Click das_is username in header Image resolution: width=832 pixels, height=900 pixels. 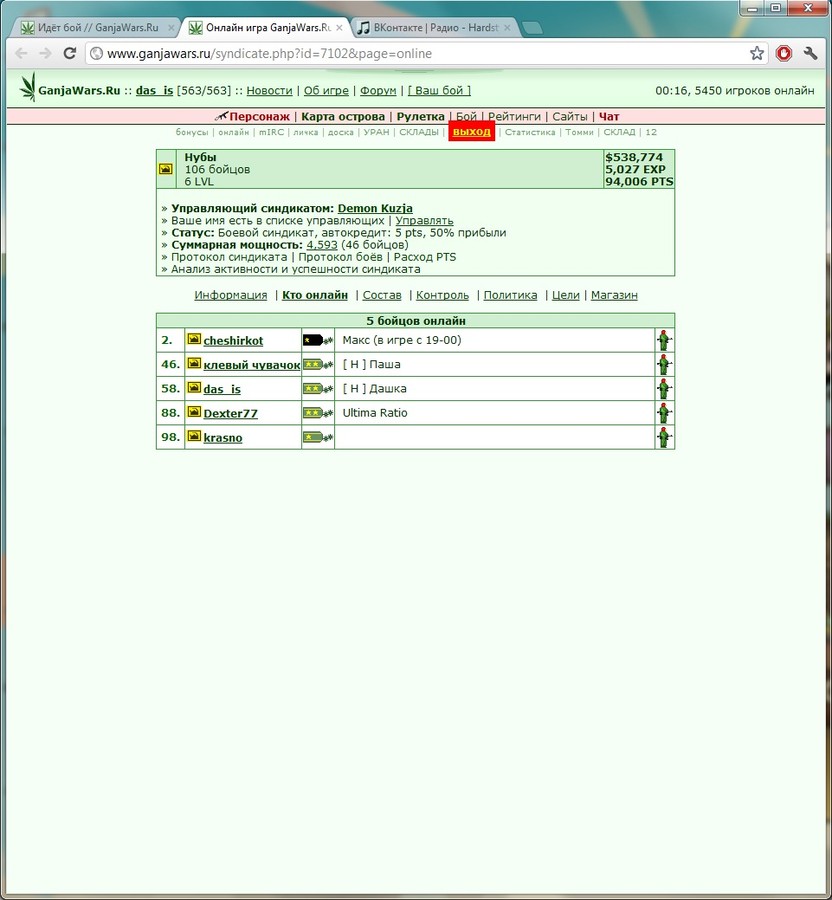(154, 91)
